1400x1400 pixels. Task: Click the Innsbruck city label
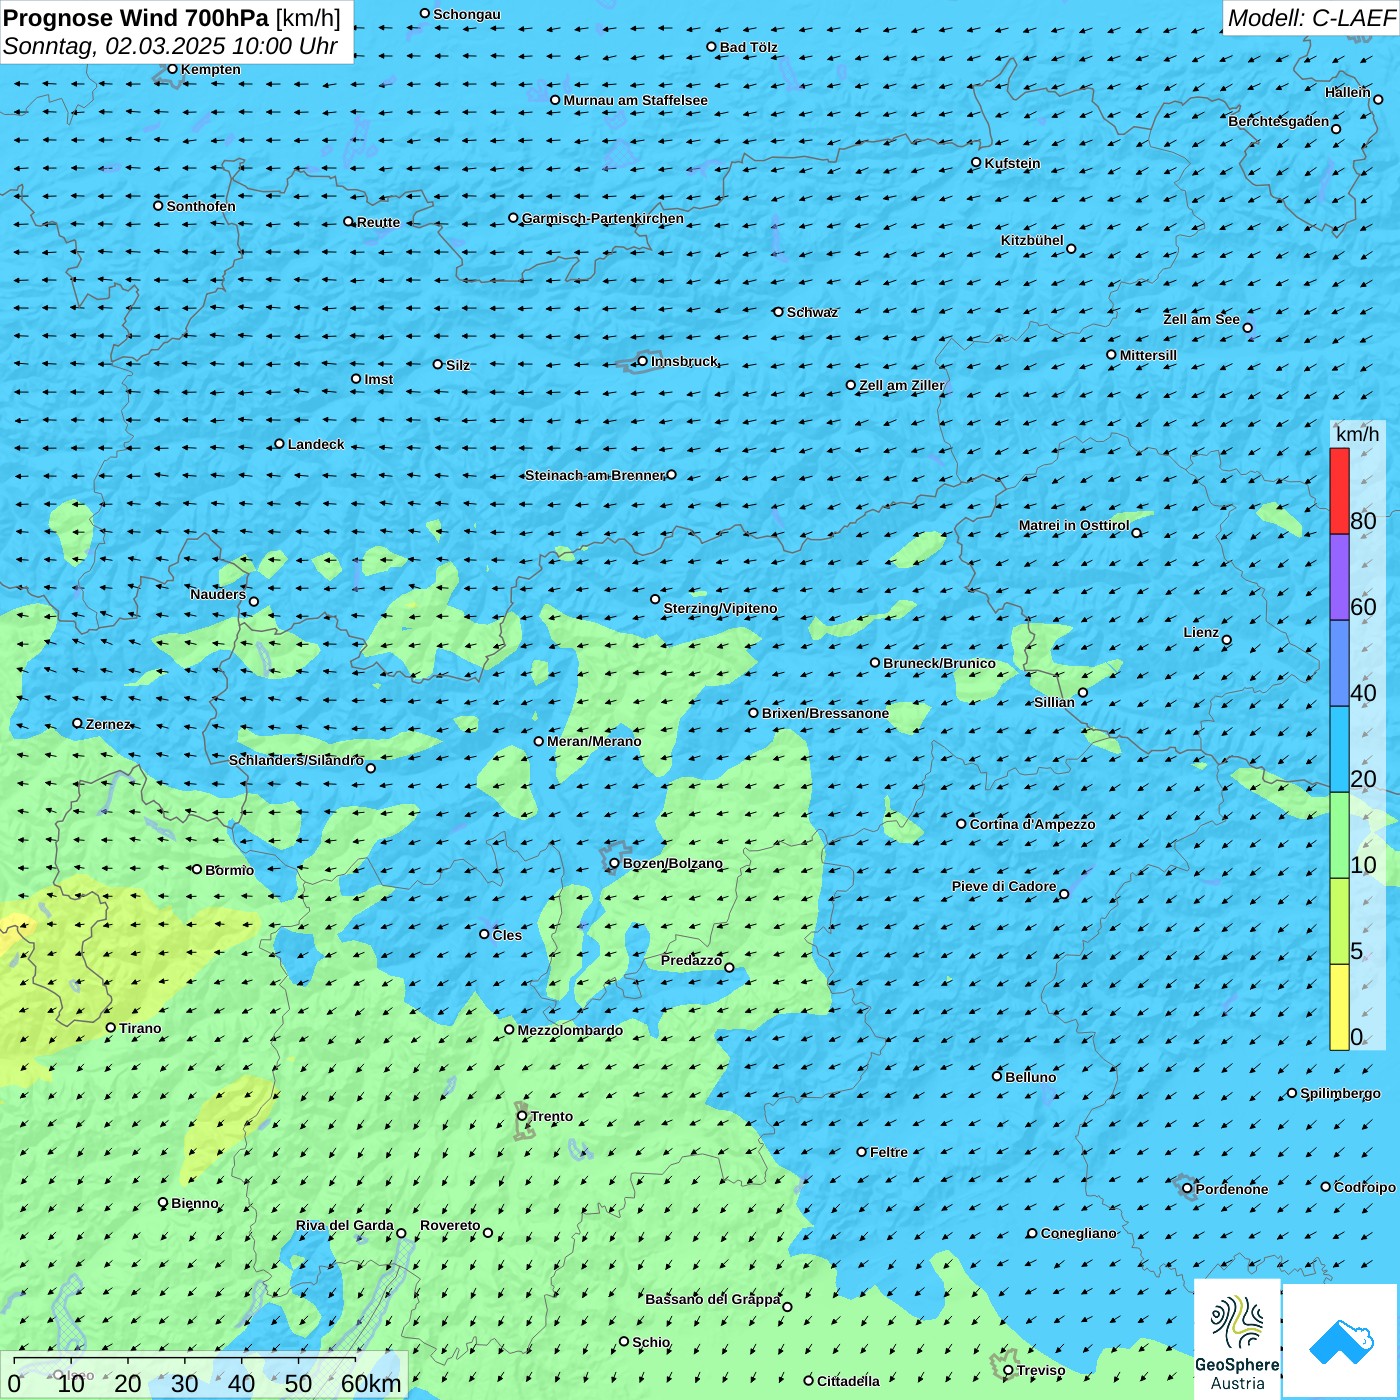[684, 361]
